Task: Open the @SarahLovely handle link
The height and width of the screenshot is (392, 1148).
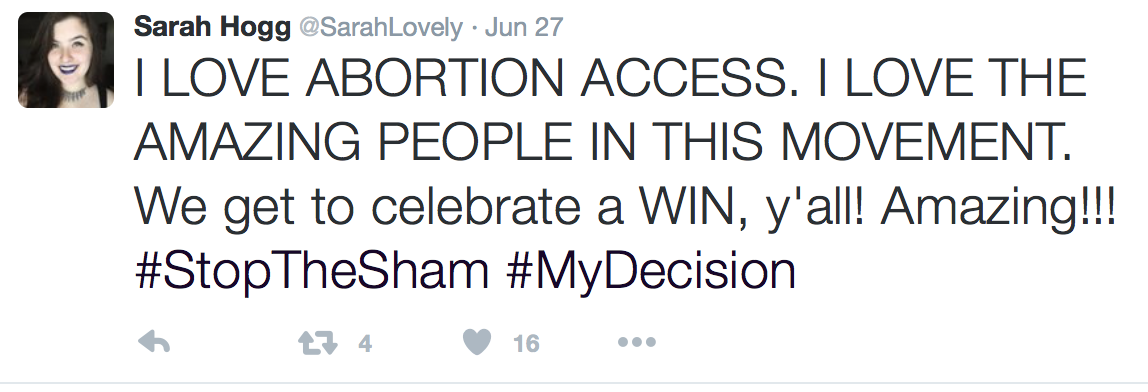Action: 380,28
